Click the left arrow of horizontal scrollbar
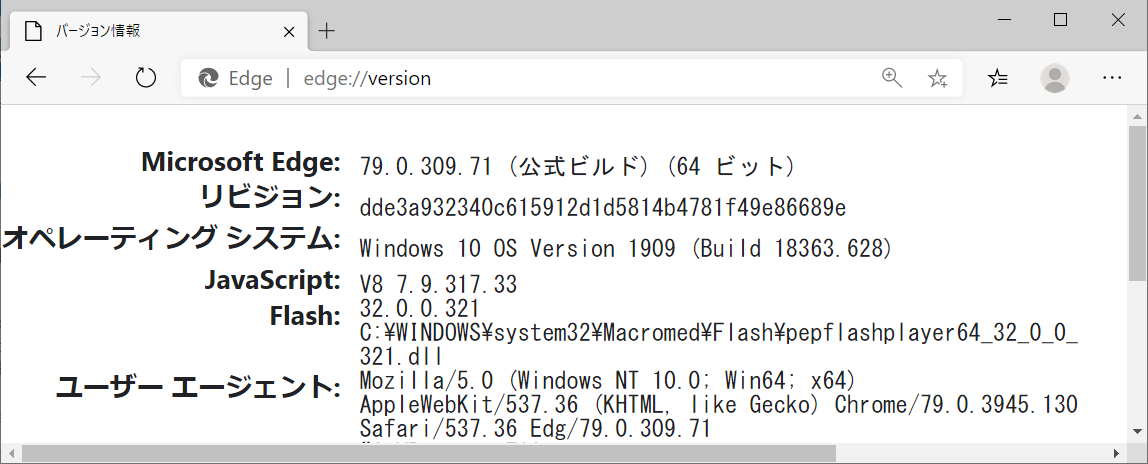1148x464 pixels. click(x=10, y=453)
